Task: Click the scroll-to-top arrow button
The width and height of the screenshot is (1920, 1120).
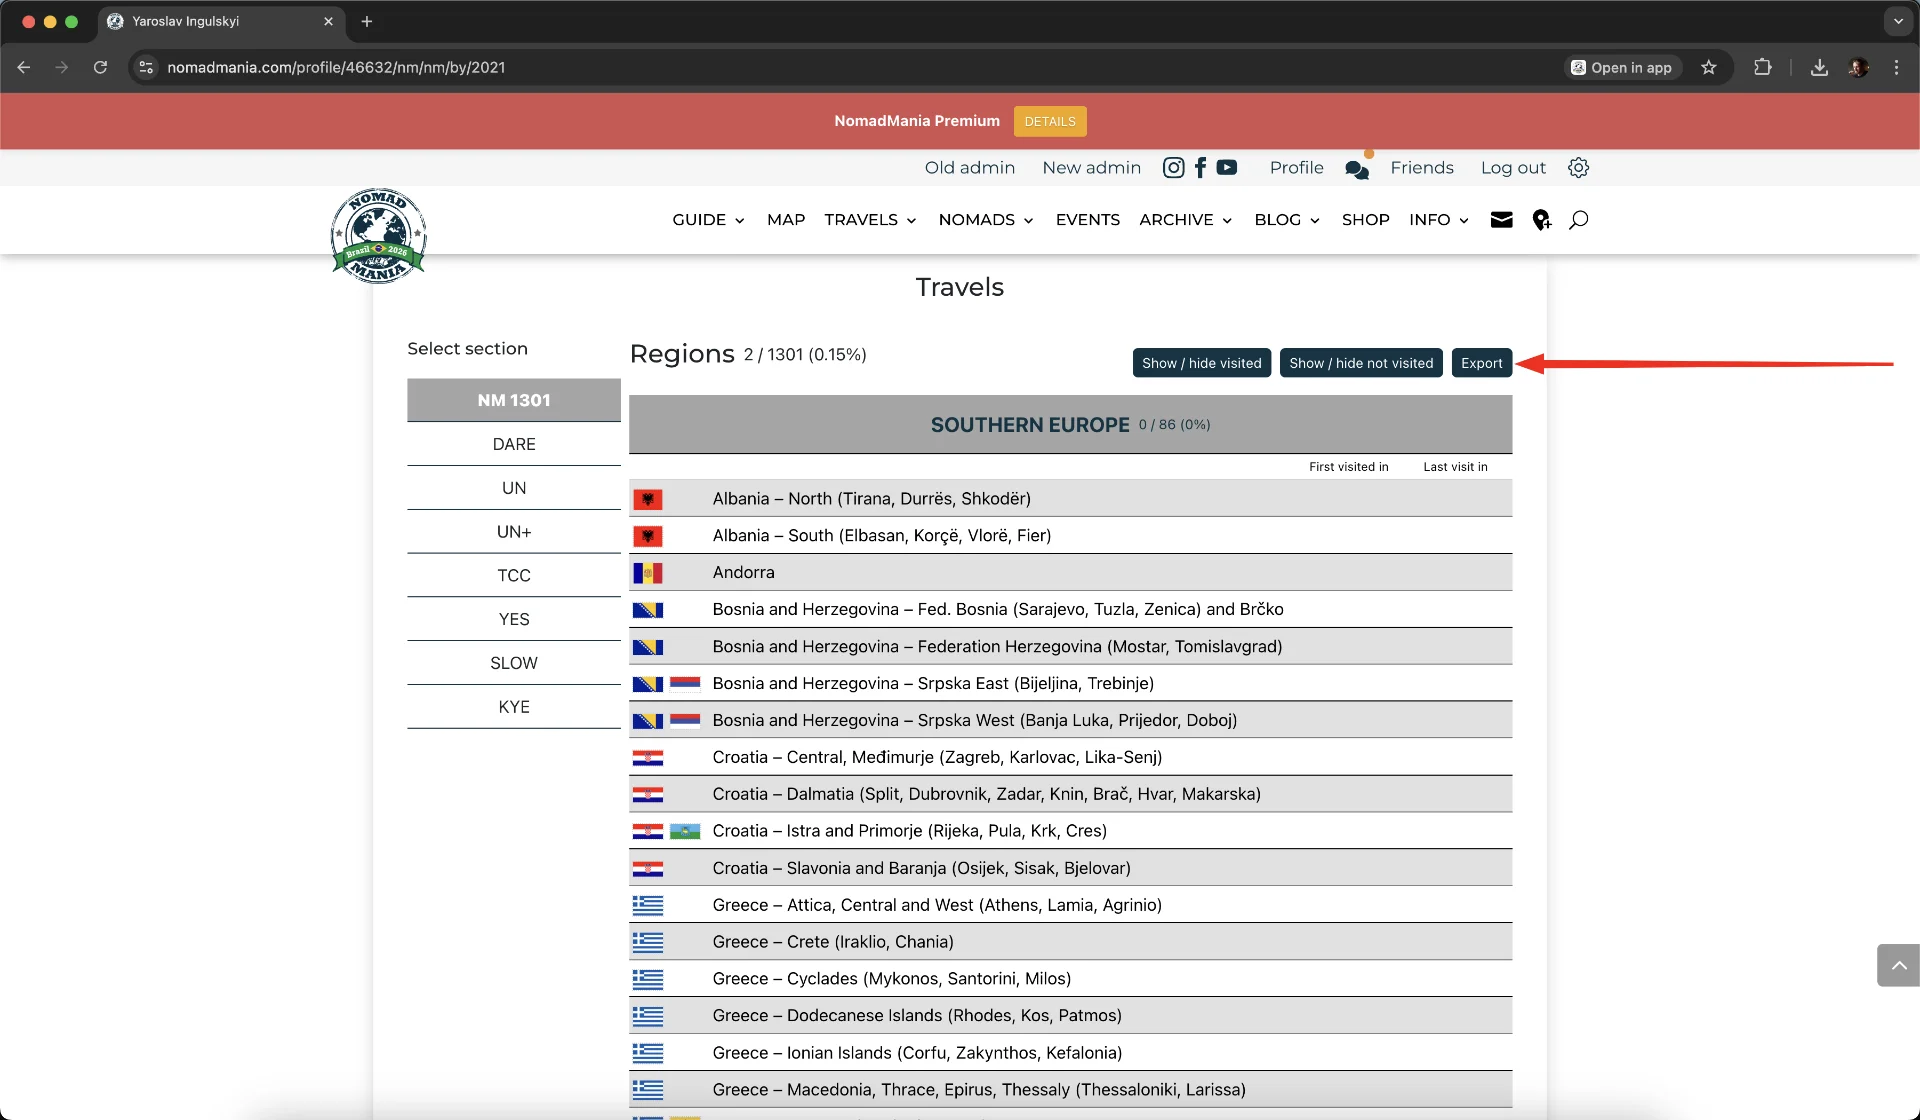Action: coord(1897,965)
